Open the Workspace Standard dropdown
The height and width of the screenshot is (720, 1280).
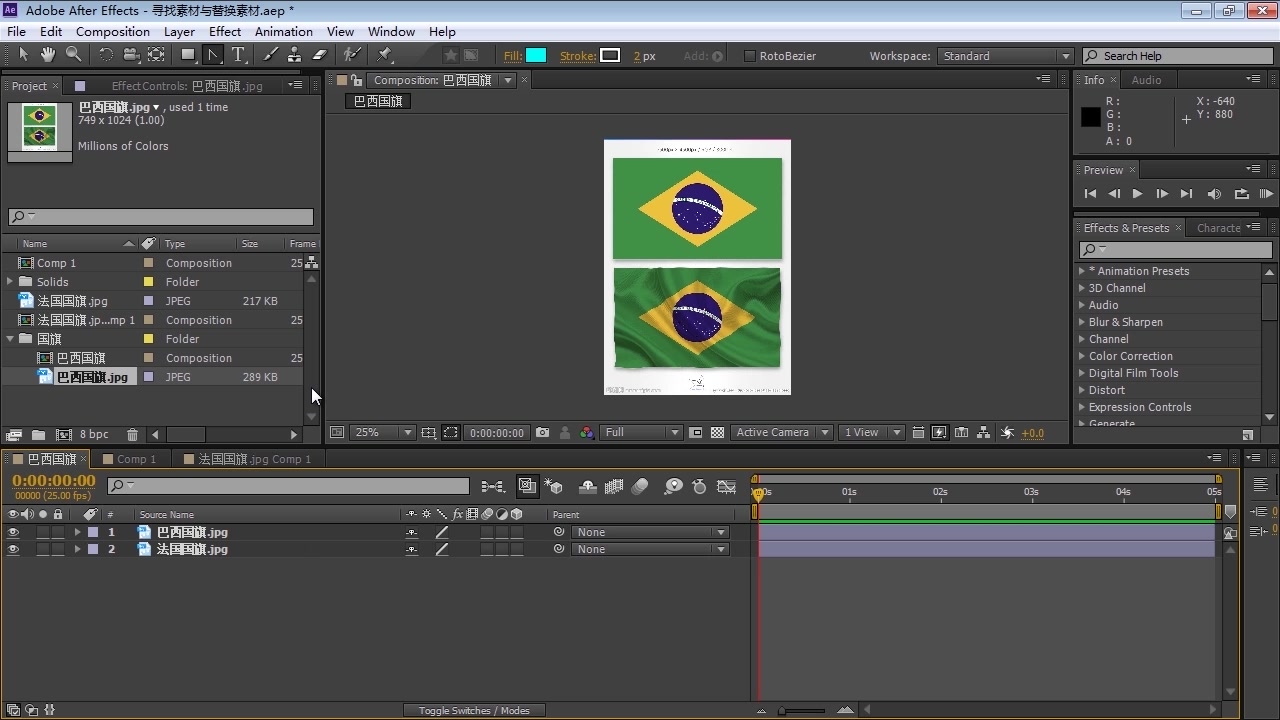pos(1006,56)
